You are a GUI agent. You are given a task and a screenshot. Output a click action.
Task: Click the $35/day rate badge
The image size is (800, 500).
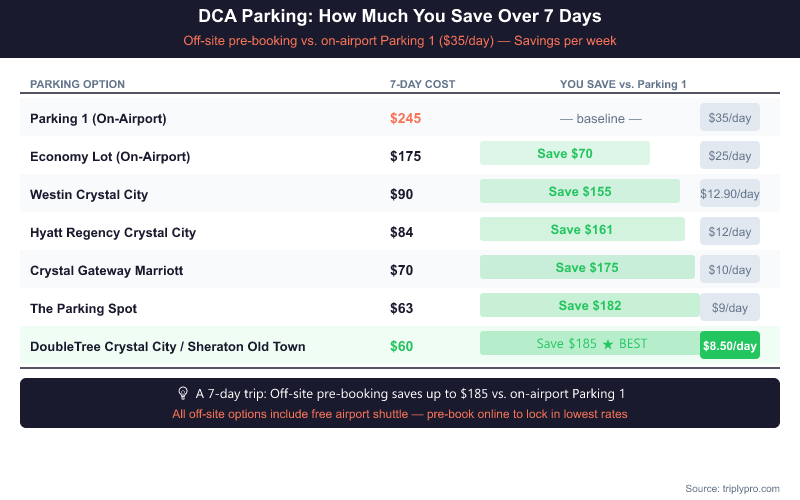point(730,118)
